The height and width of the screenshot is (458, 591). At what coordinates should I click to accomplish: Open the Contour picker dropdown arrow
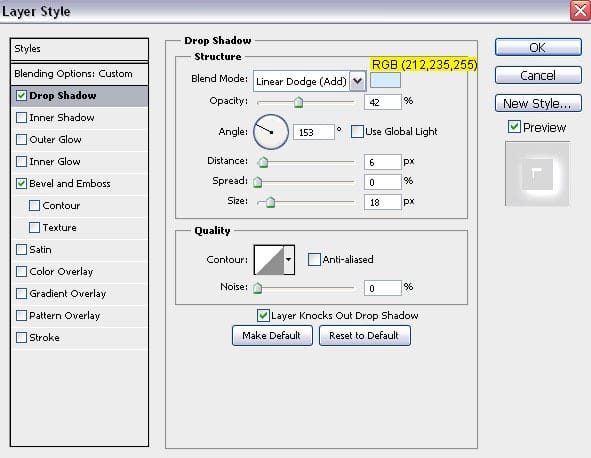(289, 260)
